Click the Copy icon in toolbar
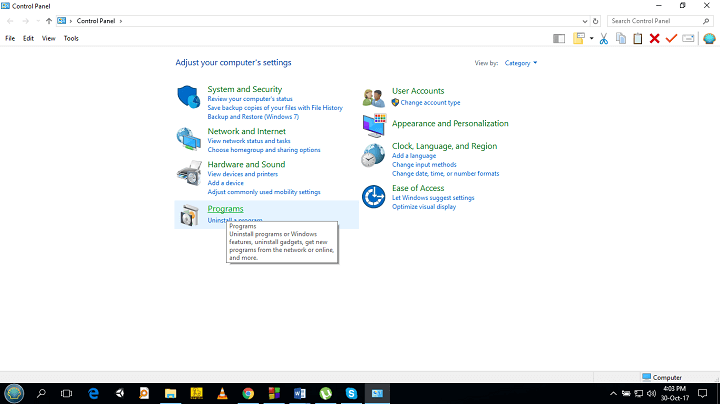Viewport: 720px width, 404px height. point(621,38)
